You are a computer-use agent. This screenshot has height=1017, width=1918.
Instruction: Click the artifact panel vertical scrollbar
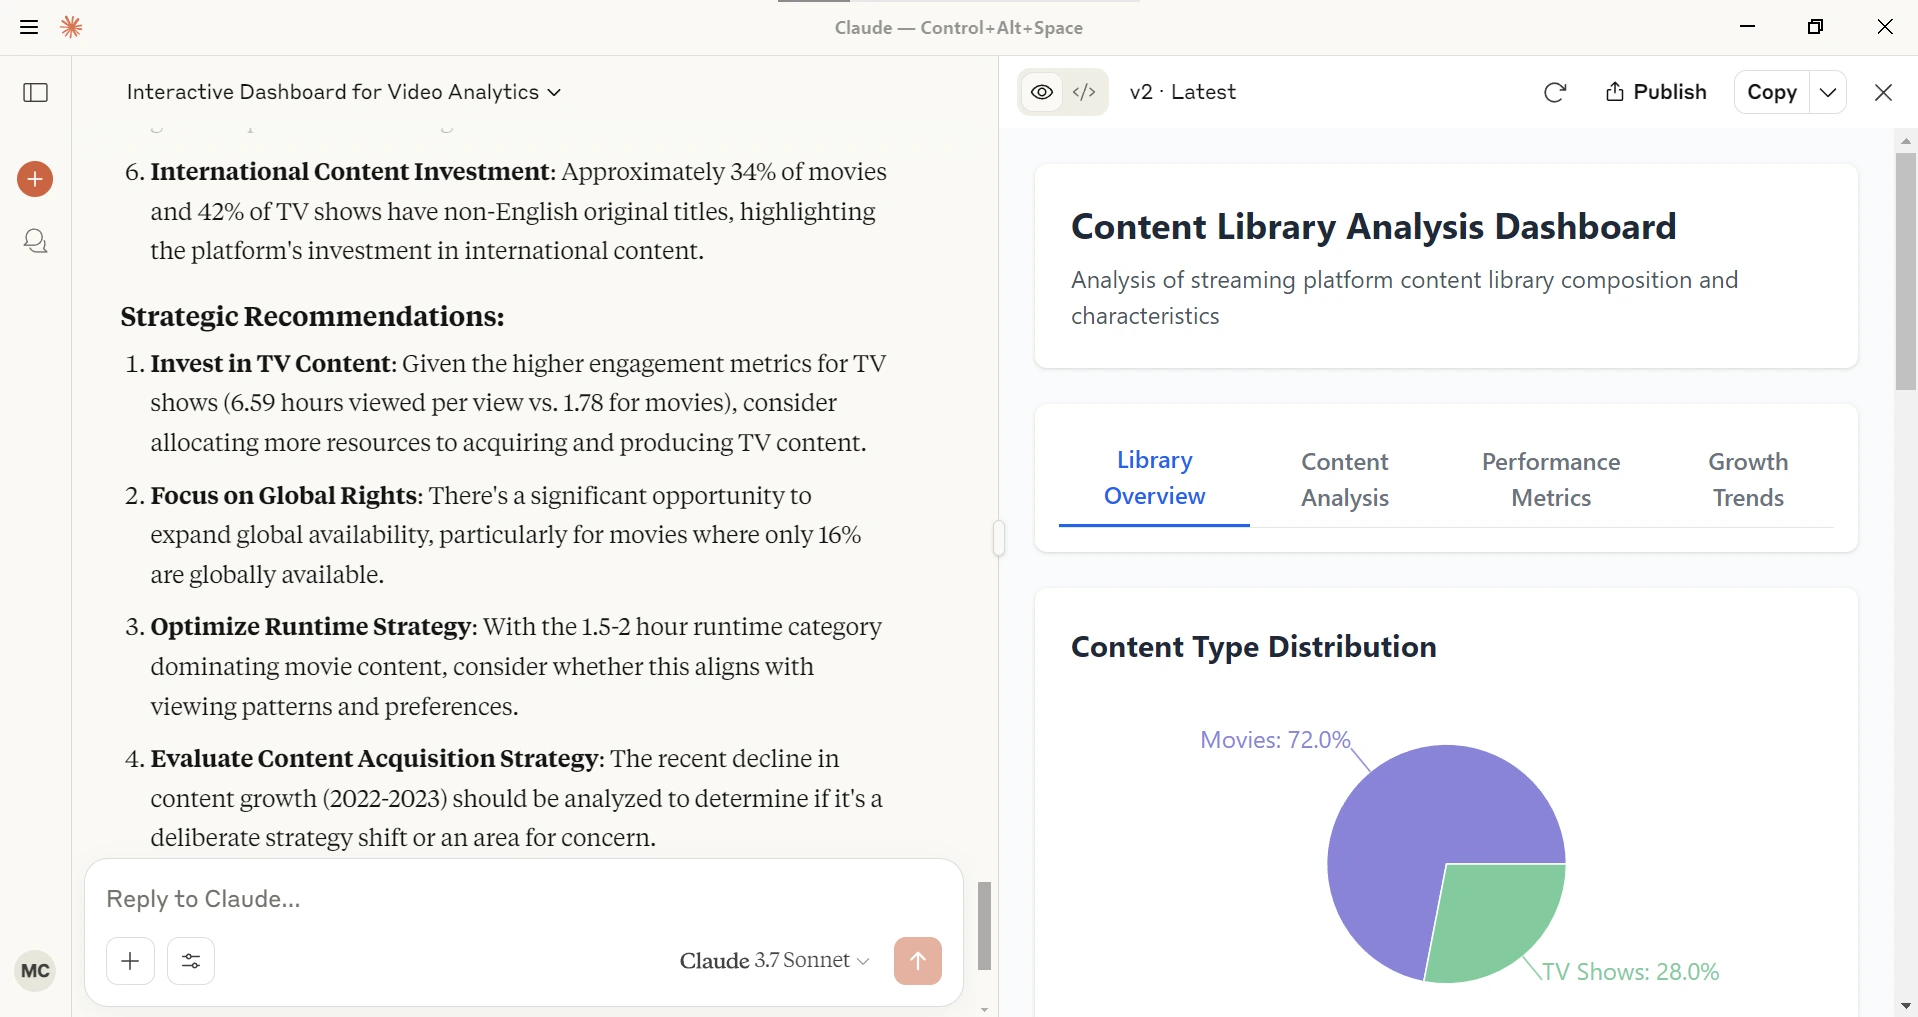1906,271
